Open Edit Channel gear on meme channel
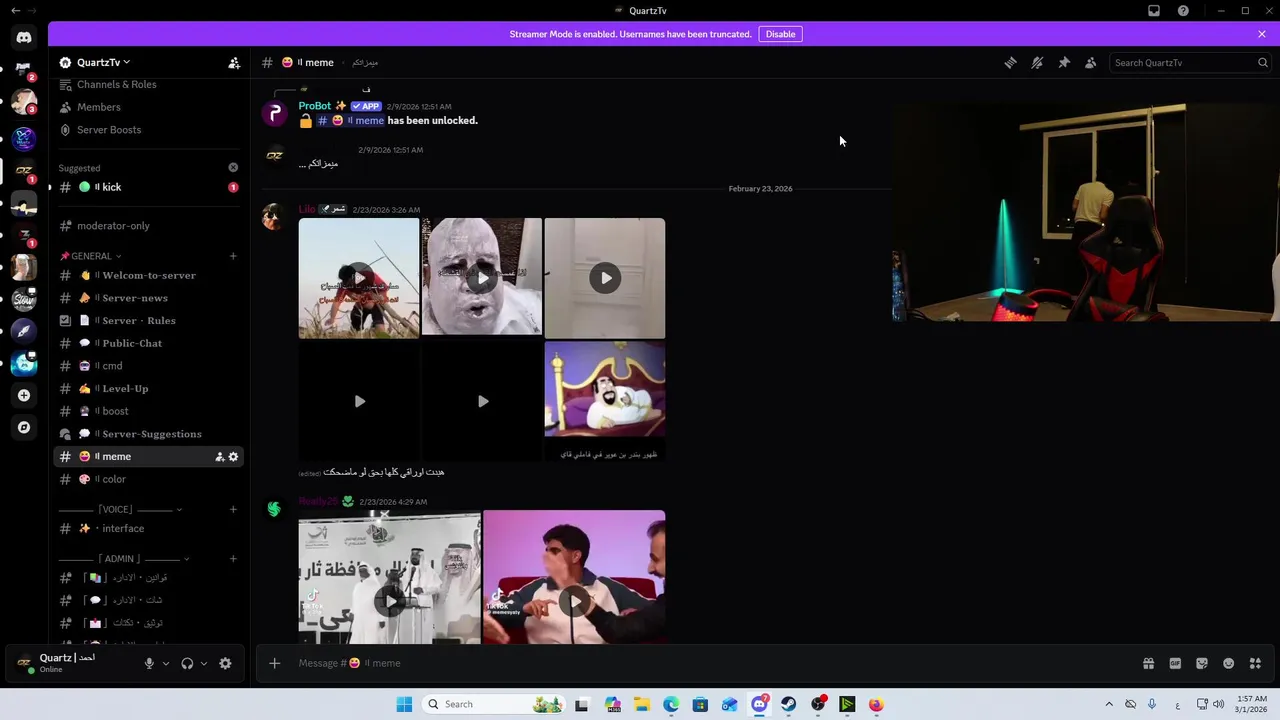Viewport: 1280px width, 720px height. 233,457
